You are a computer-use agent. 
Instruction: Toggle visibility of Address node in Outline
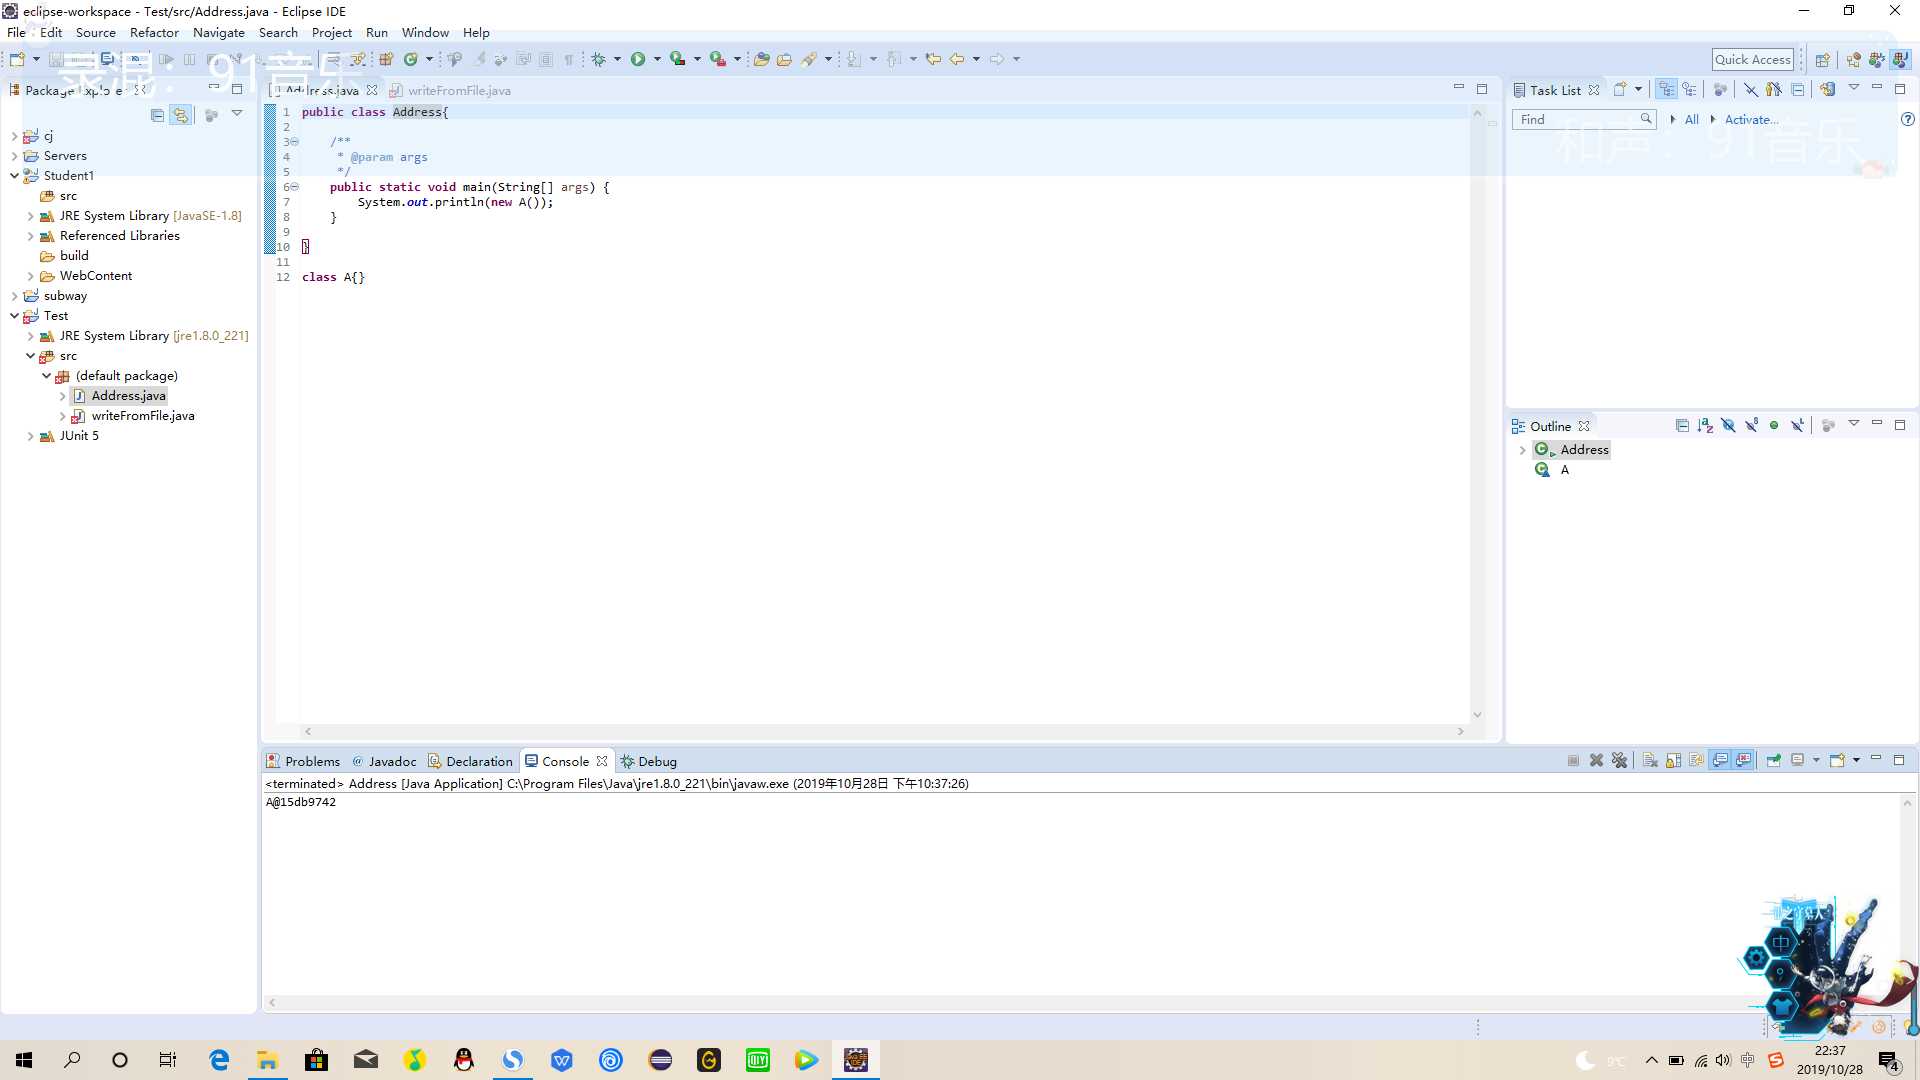[1523, 450]
